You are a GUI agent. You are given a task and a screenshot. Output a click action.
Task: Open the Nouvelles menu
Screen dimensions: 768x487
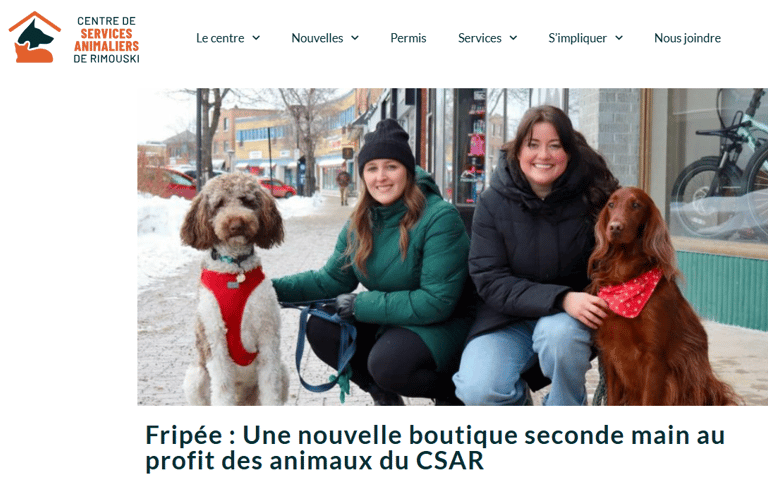tap(317, 38)
